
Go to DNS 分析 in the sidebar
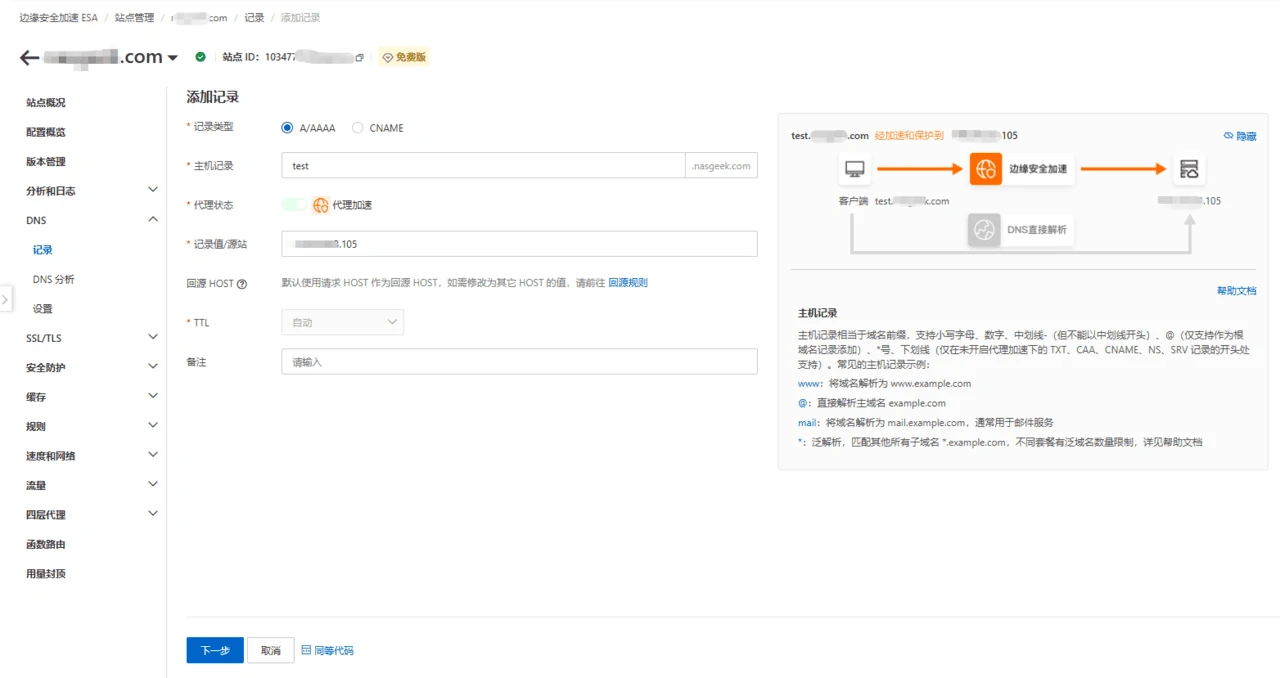coord(53,279)
